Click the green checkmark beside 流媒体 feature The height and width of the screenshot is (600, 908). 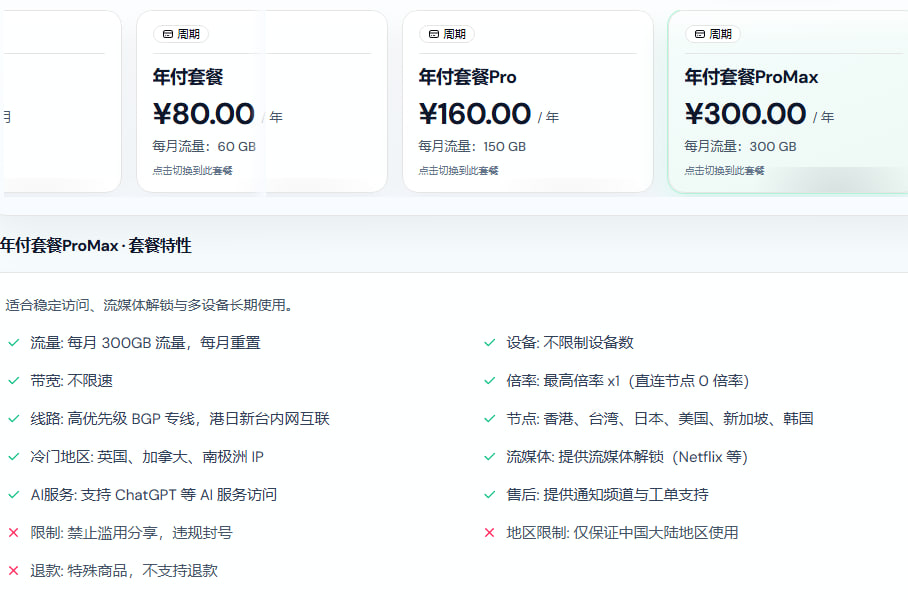pyautogui.click(x=489, y=457)
